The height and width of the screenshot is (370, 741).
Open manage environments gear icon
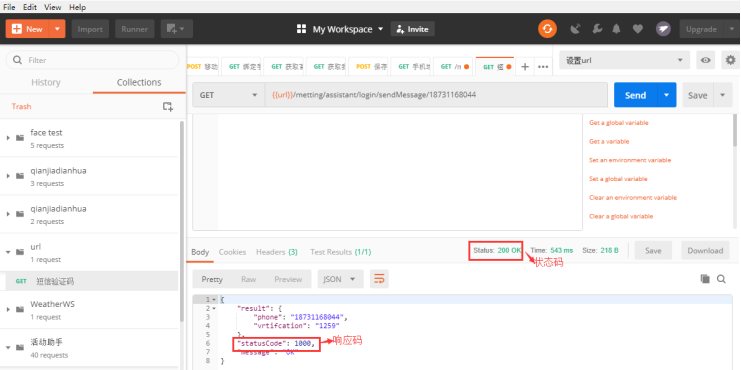click(731, 60)
